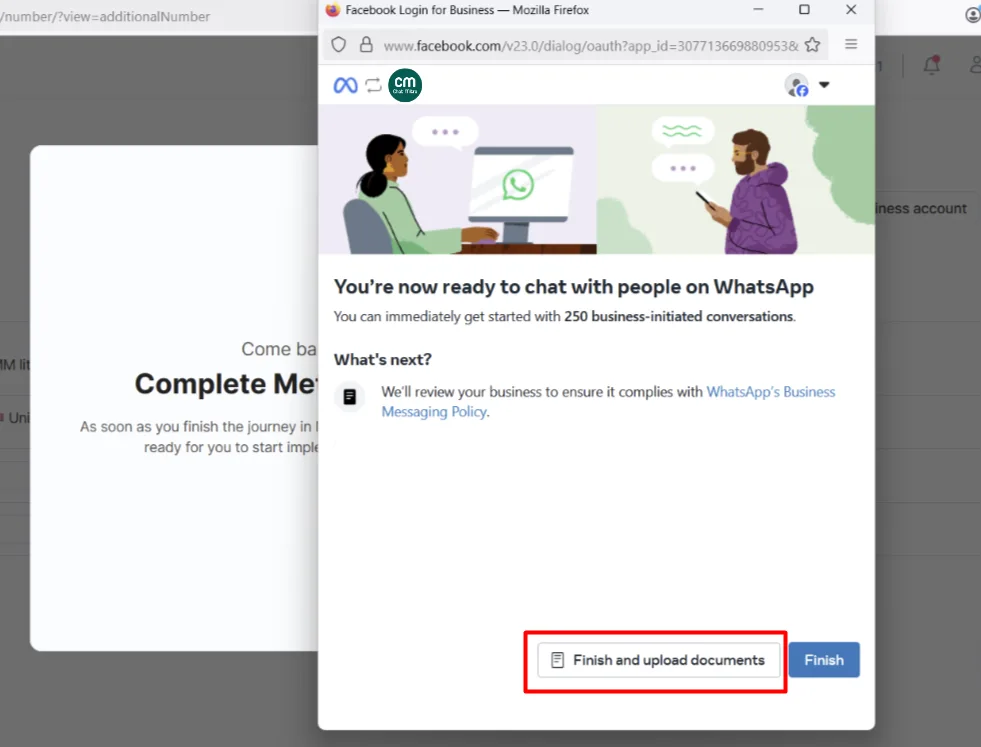Screen dimensions: 981x747
Task: Click the document icon under What's next
Action: click(x=350, y=397)
